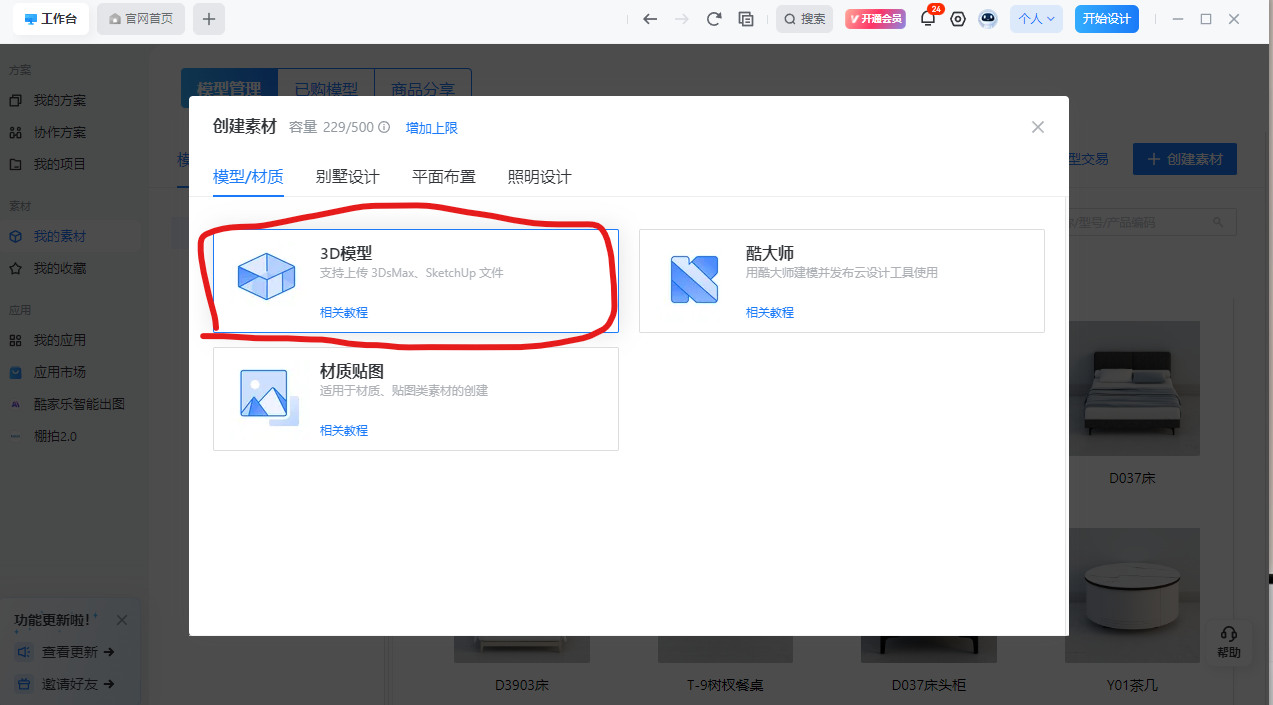Open a new tab with the plus button

point(209,19)
